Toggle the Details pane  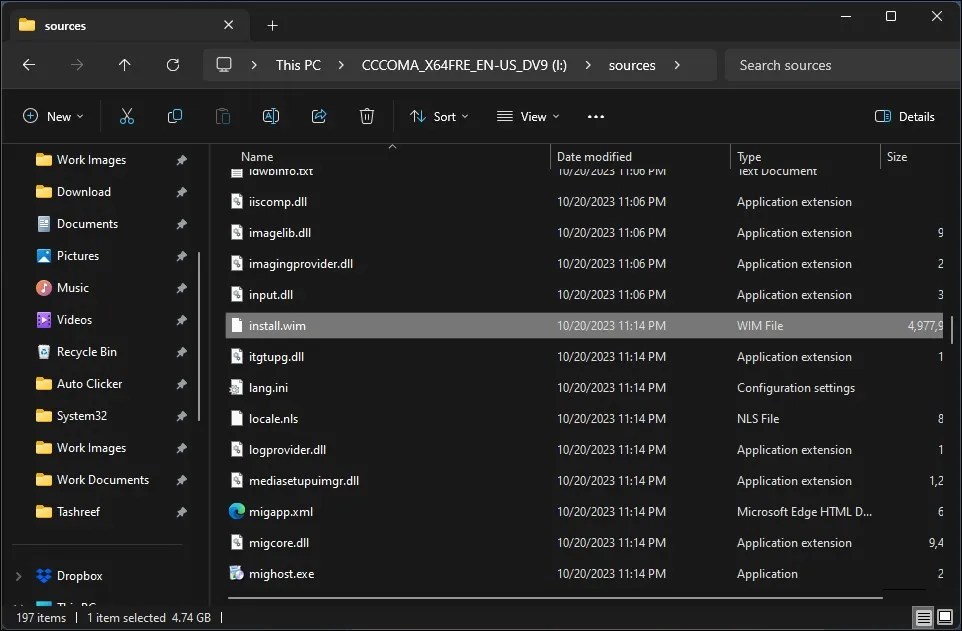tap(904, 116)
